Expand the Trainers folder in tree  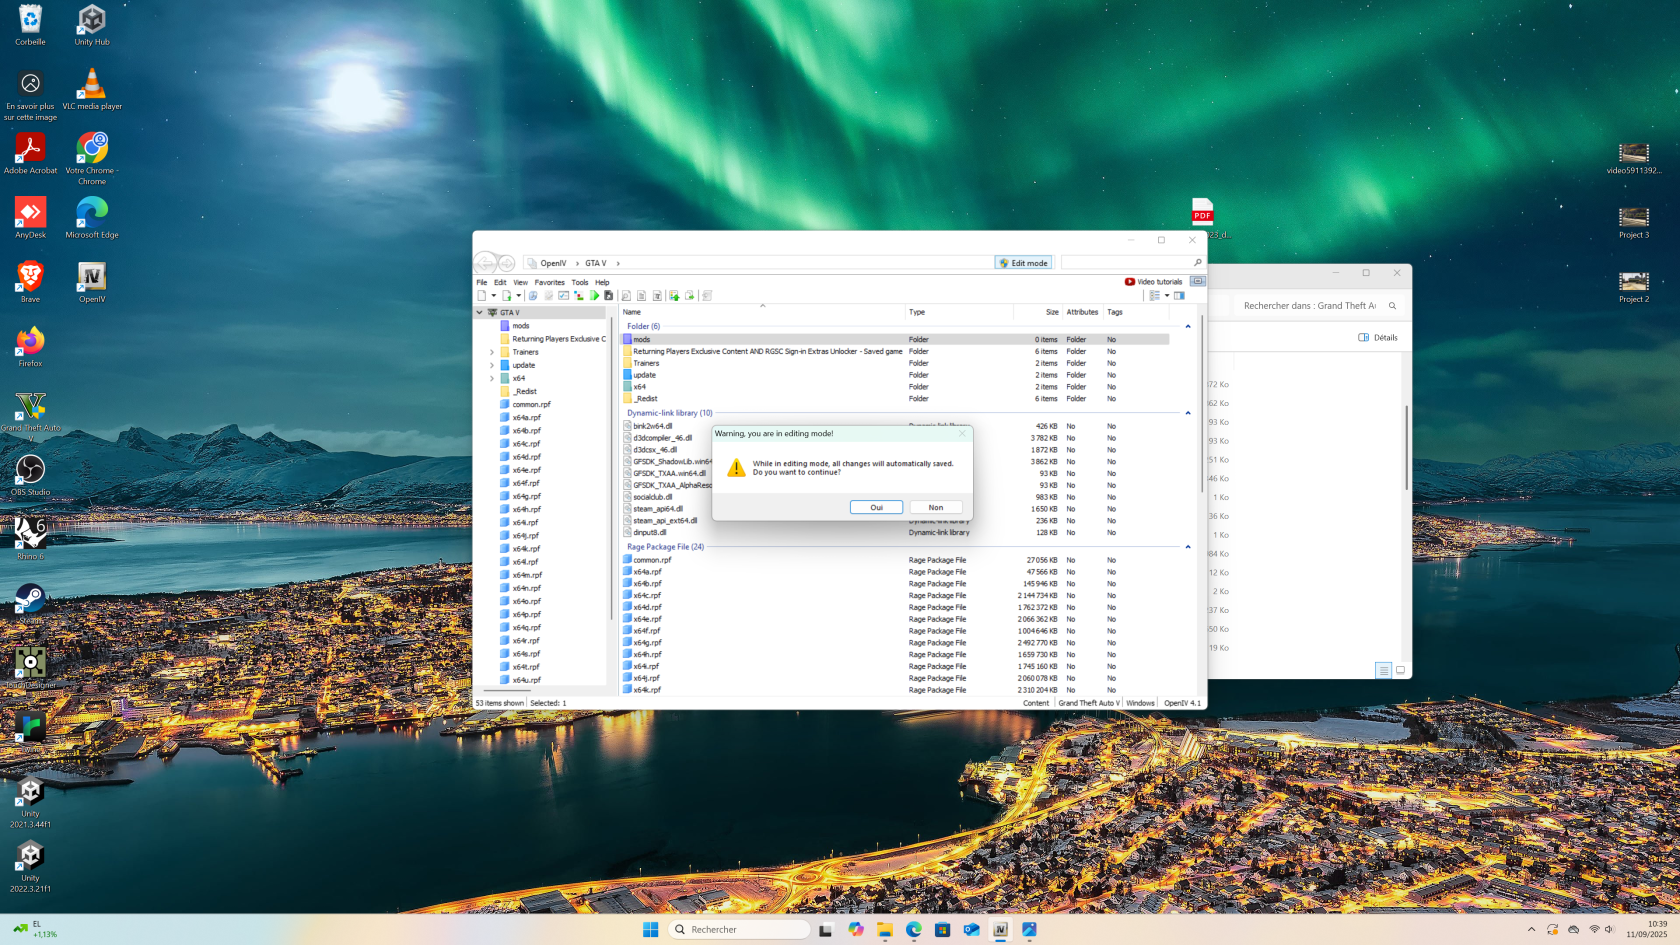492,352
